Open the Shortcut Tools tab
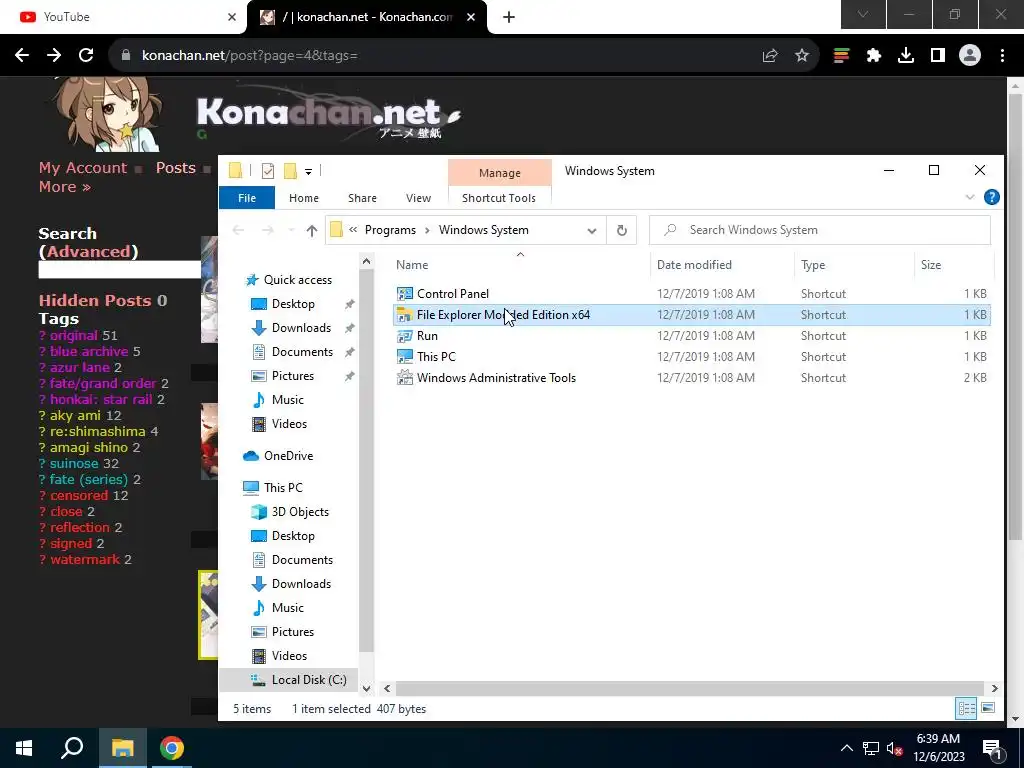This screenshot has height=768, width=1024. point(499,198)
